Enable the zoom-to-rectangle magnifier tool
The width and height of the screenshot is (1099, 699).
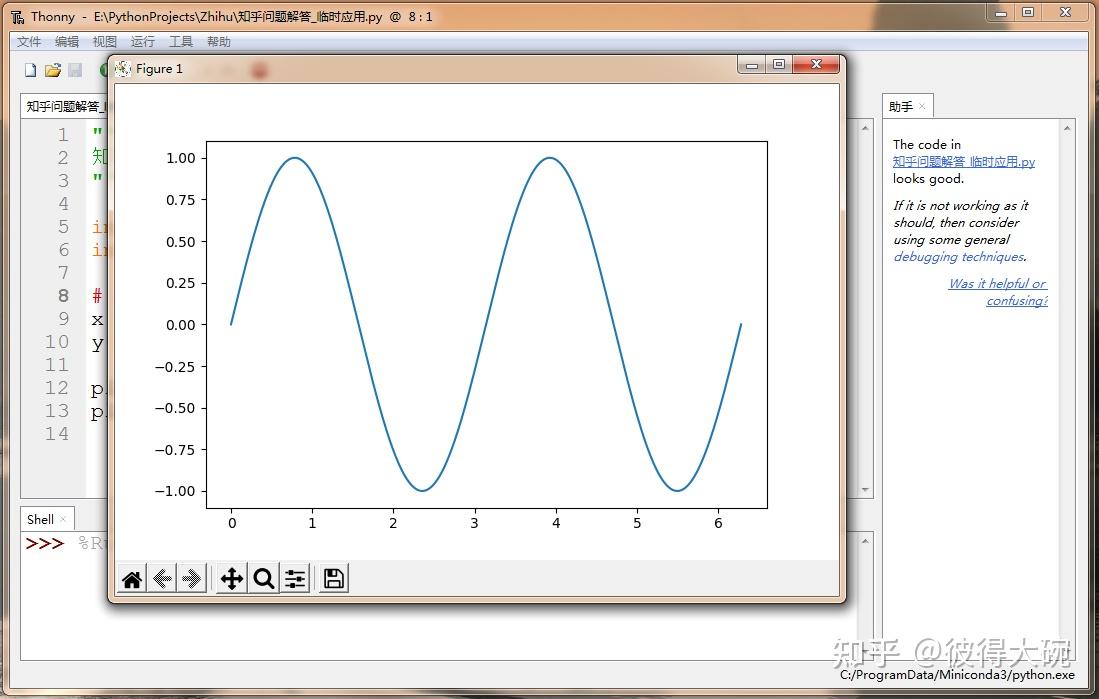264,577
